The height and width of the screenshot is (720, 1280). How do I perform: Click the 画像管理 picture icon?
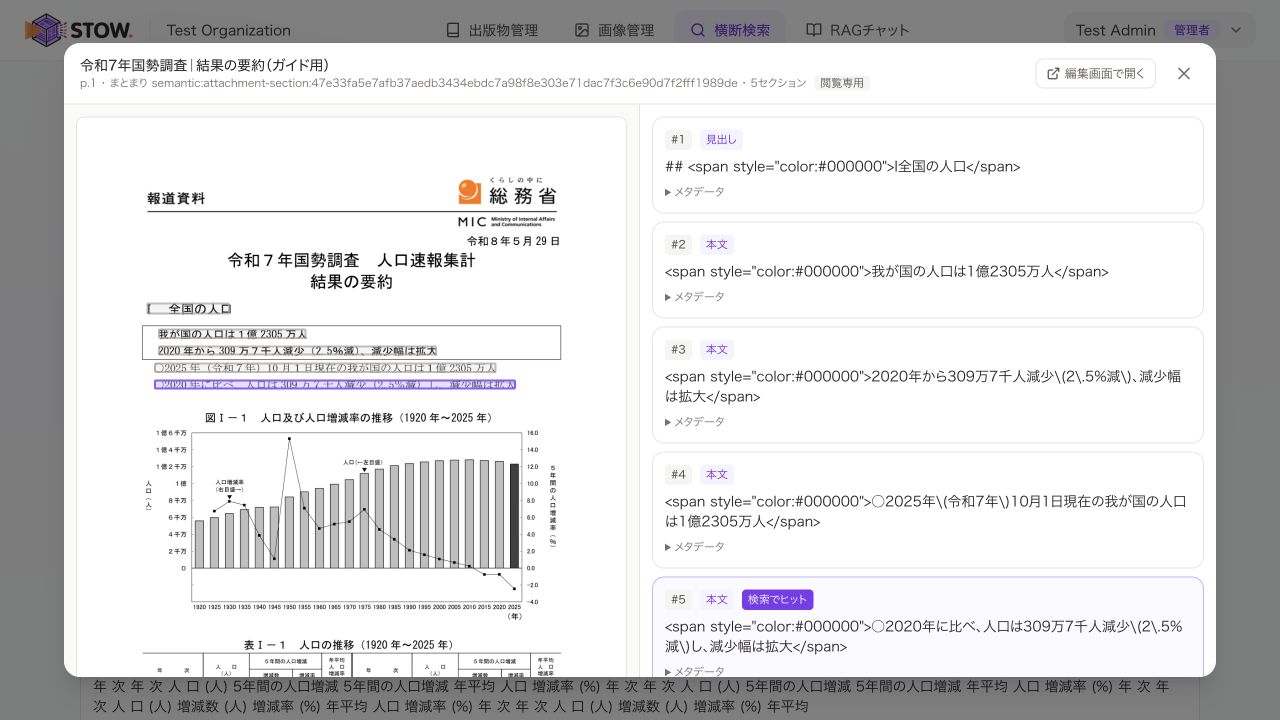coord(582,30)
